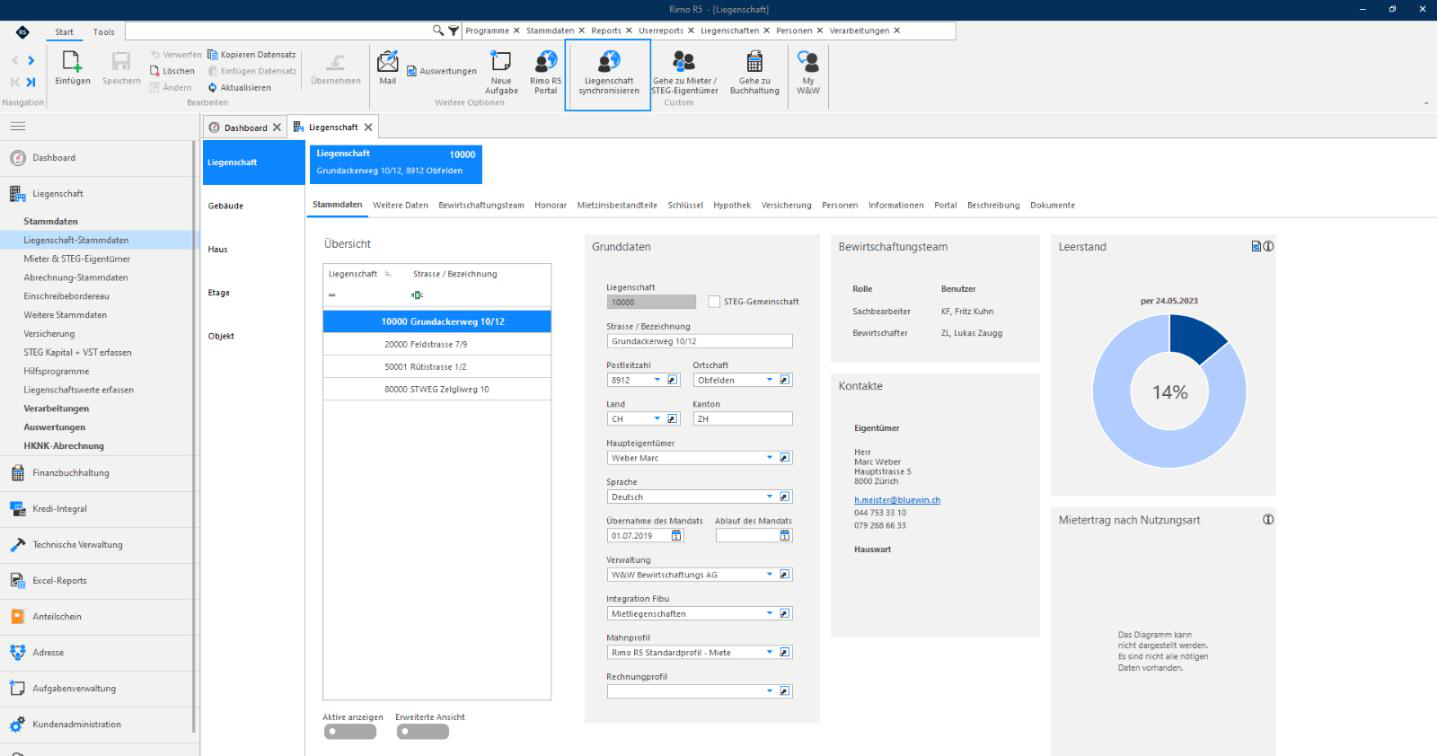Click Liegenschaft synchronisieren

point(608,74)
